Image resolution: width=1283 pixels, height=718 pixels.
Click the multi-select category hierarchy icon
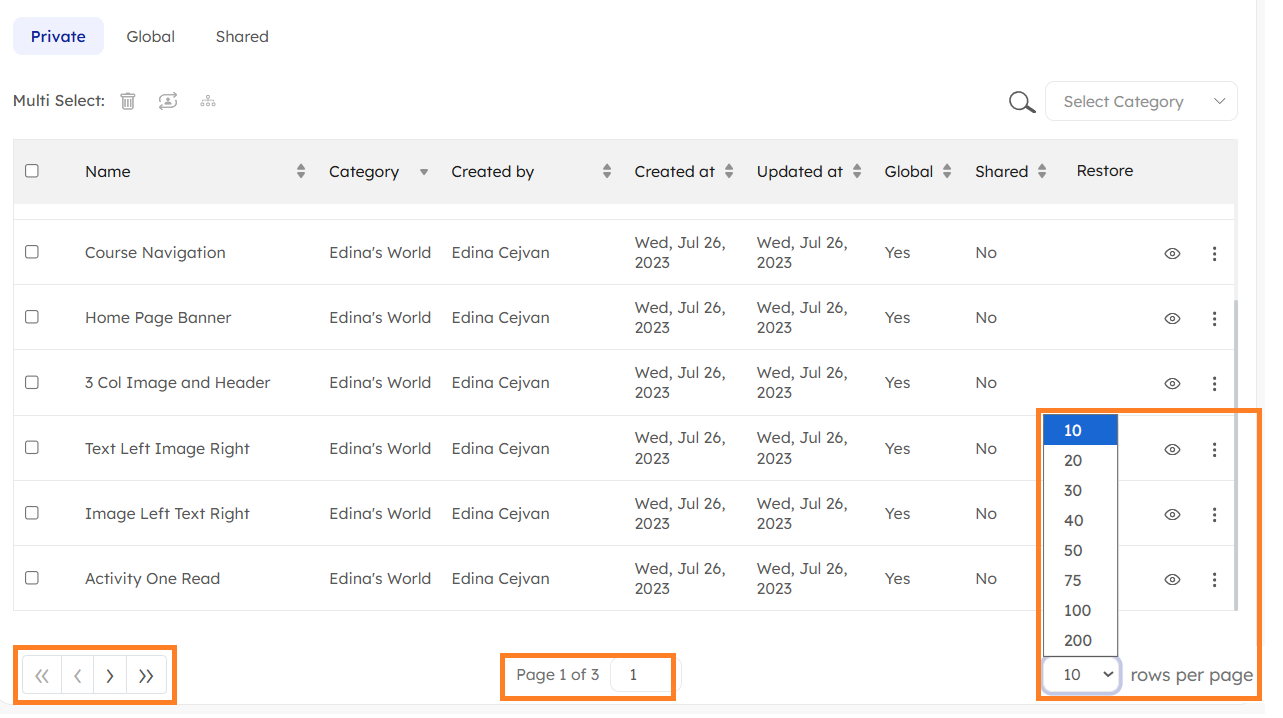(x=208, y=101)
